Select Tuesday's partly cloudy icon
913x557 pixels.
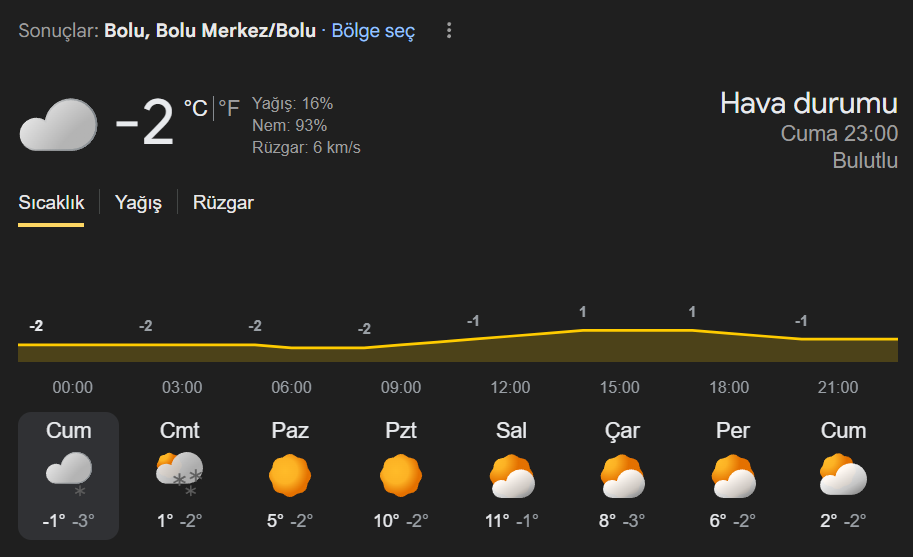point(511,476)
